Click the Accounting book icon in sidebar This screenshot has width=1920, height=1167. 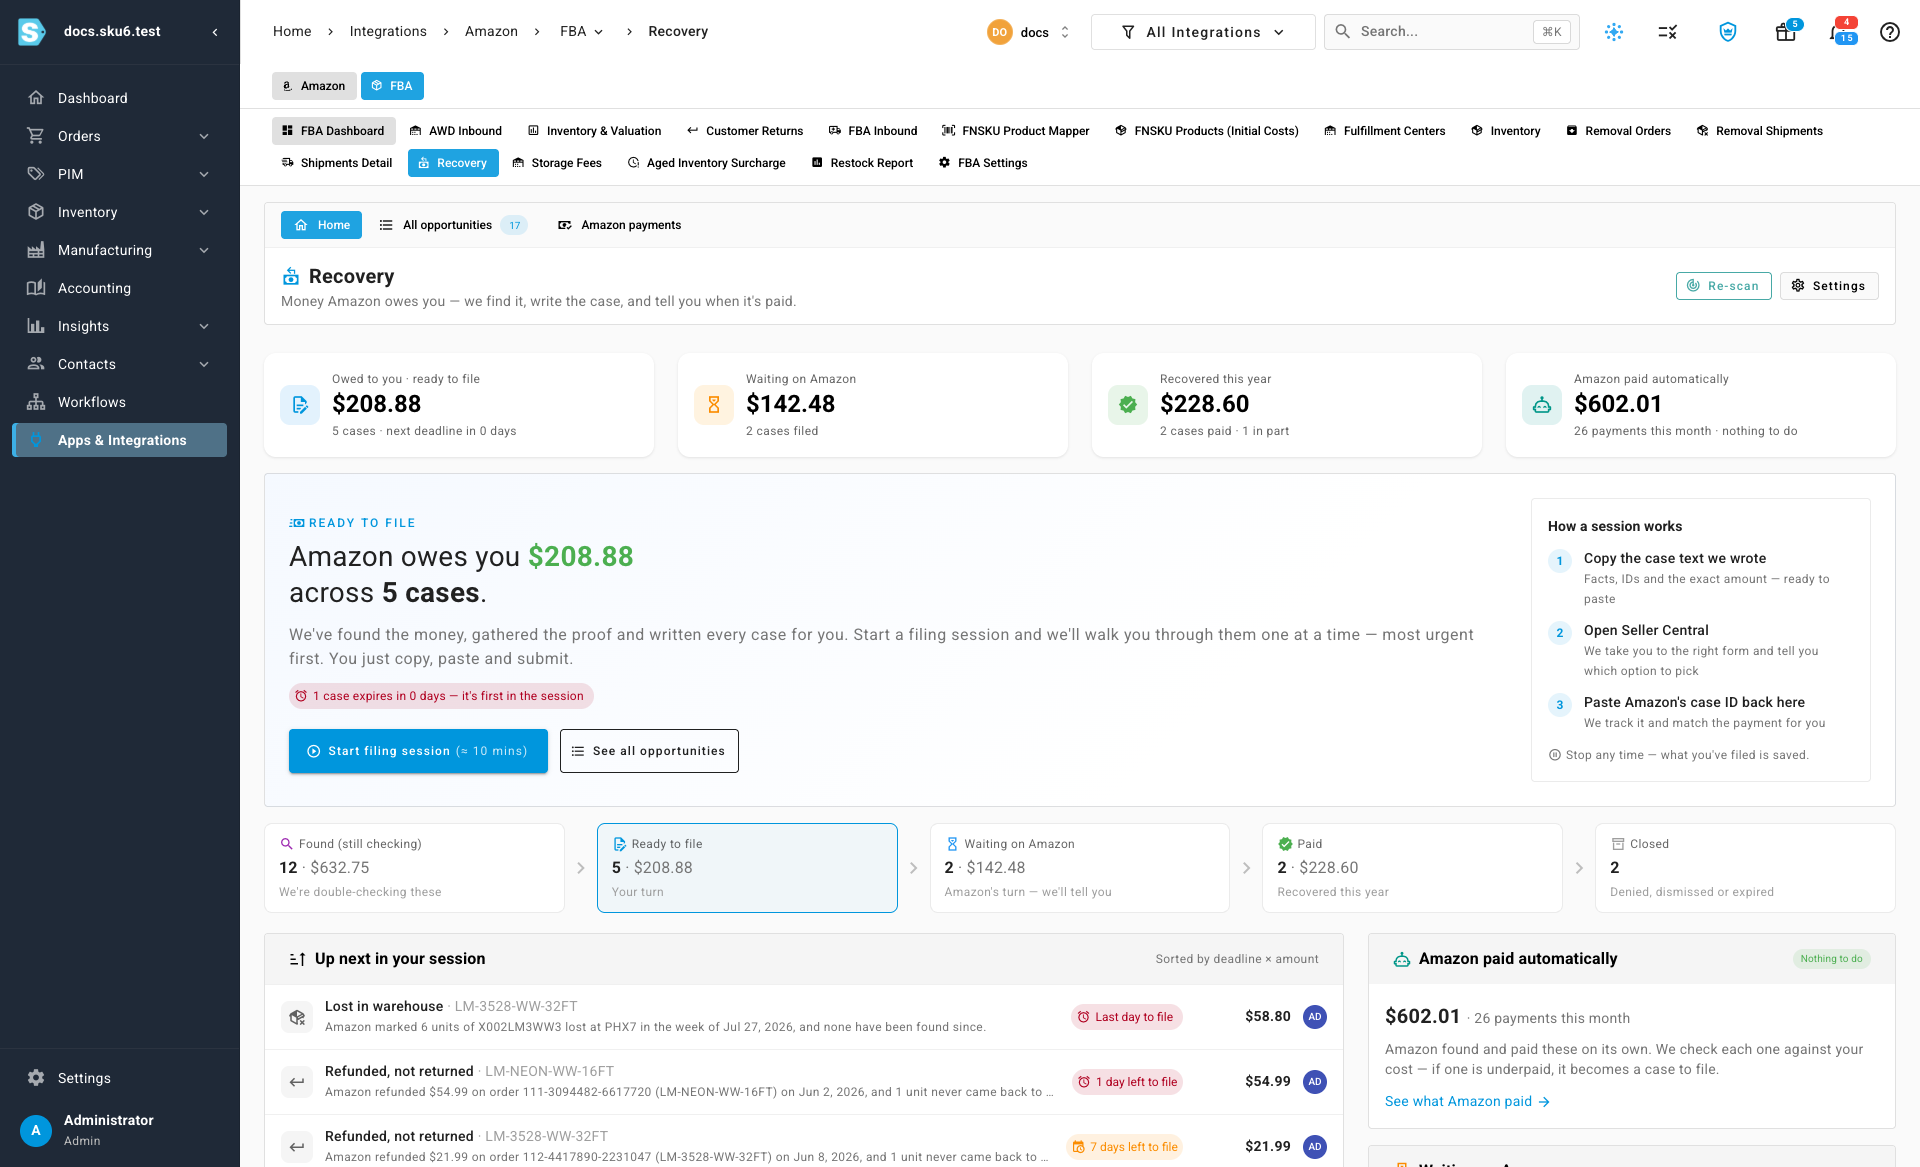click(36, 288)
